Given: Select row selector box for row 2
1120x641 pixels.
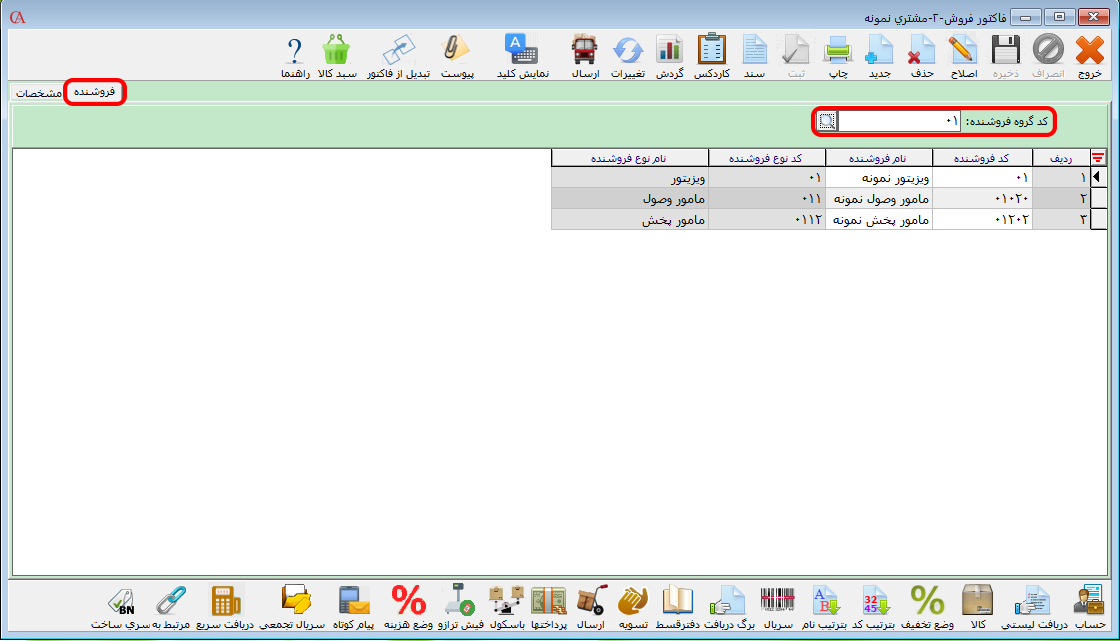Looking at the screenshot, I should 1099,199.
